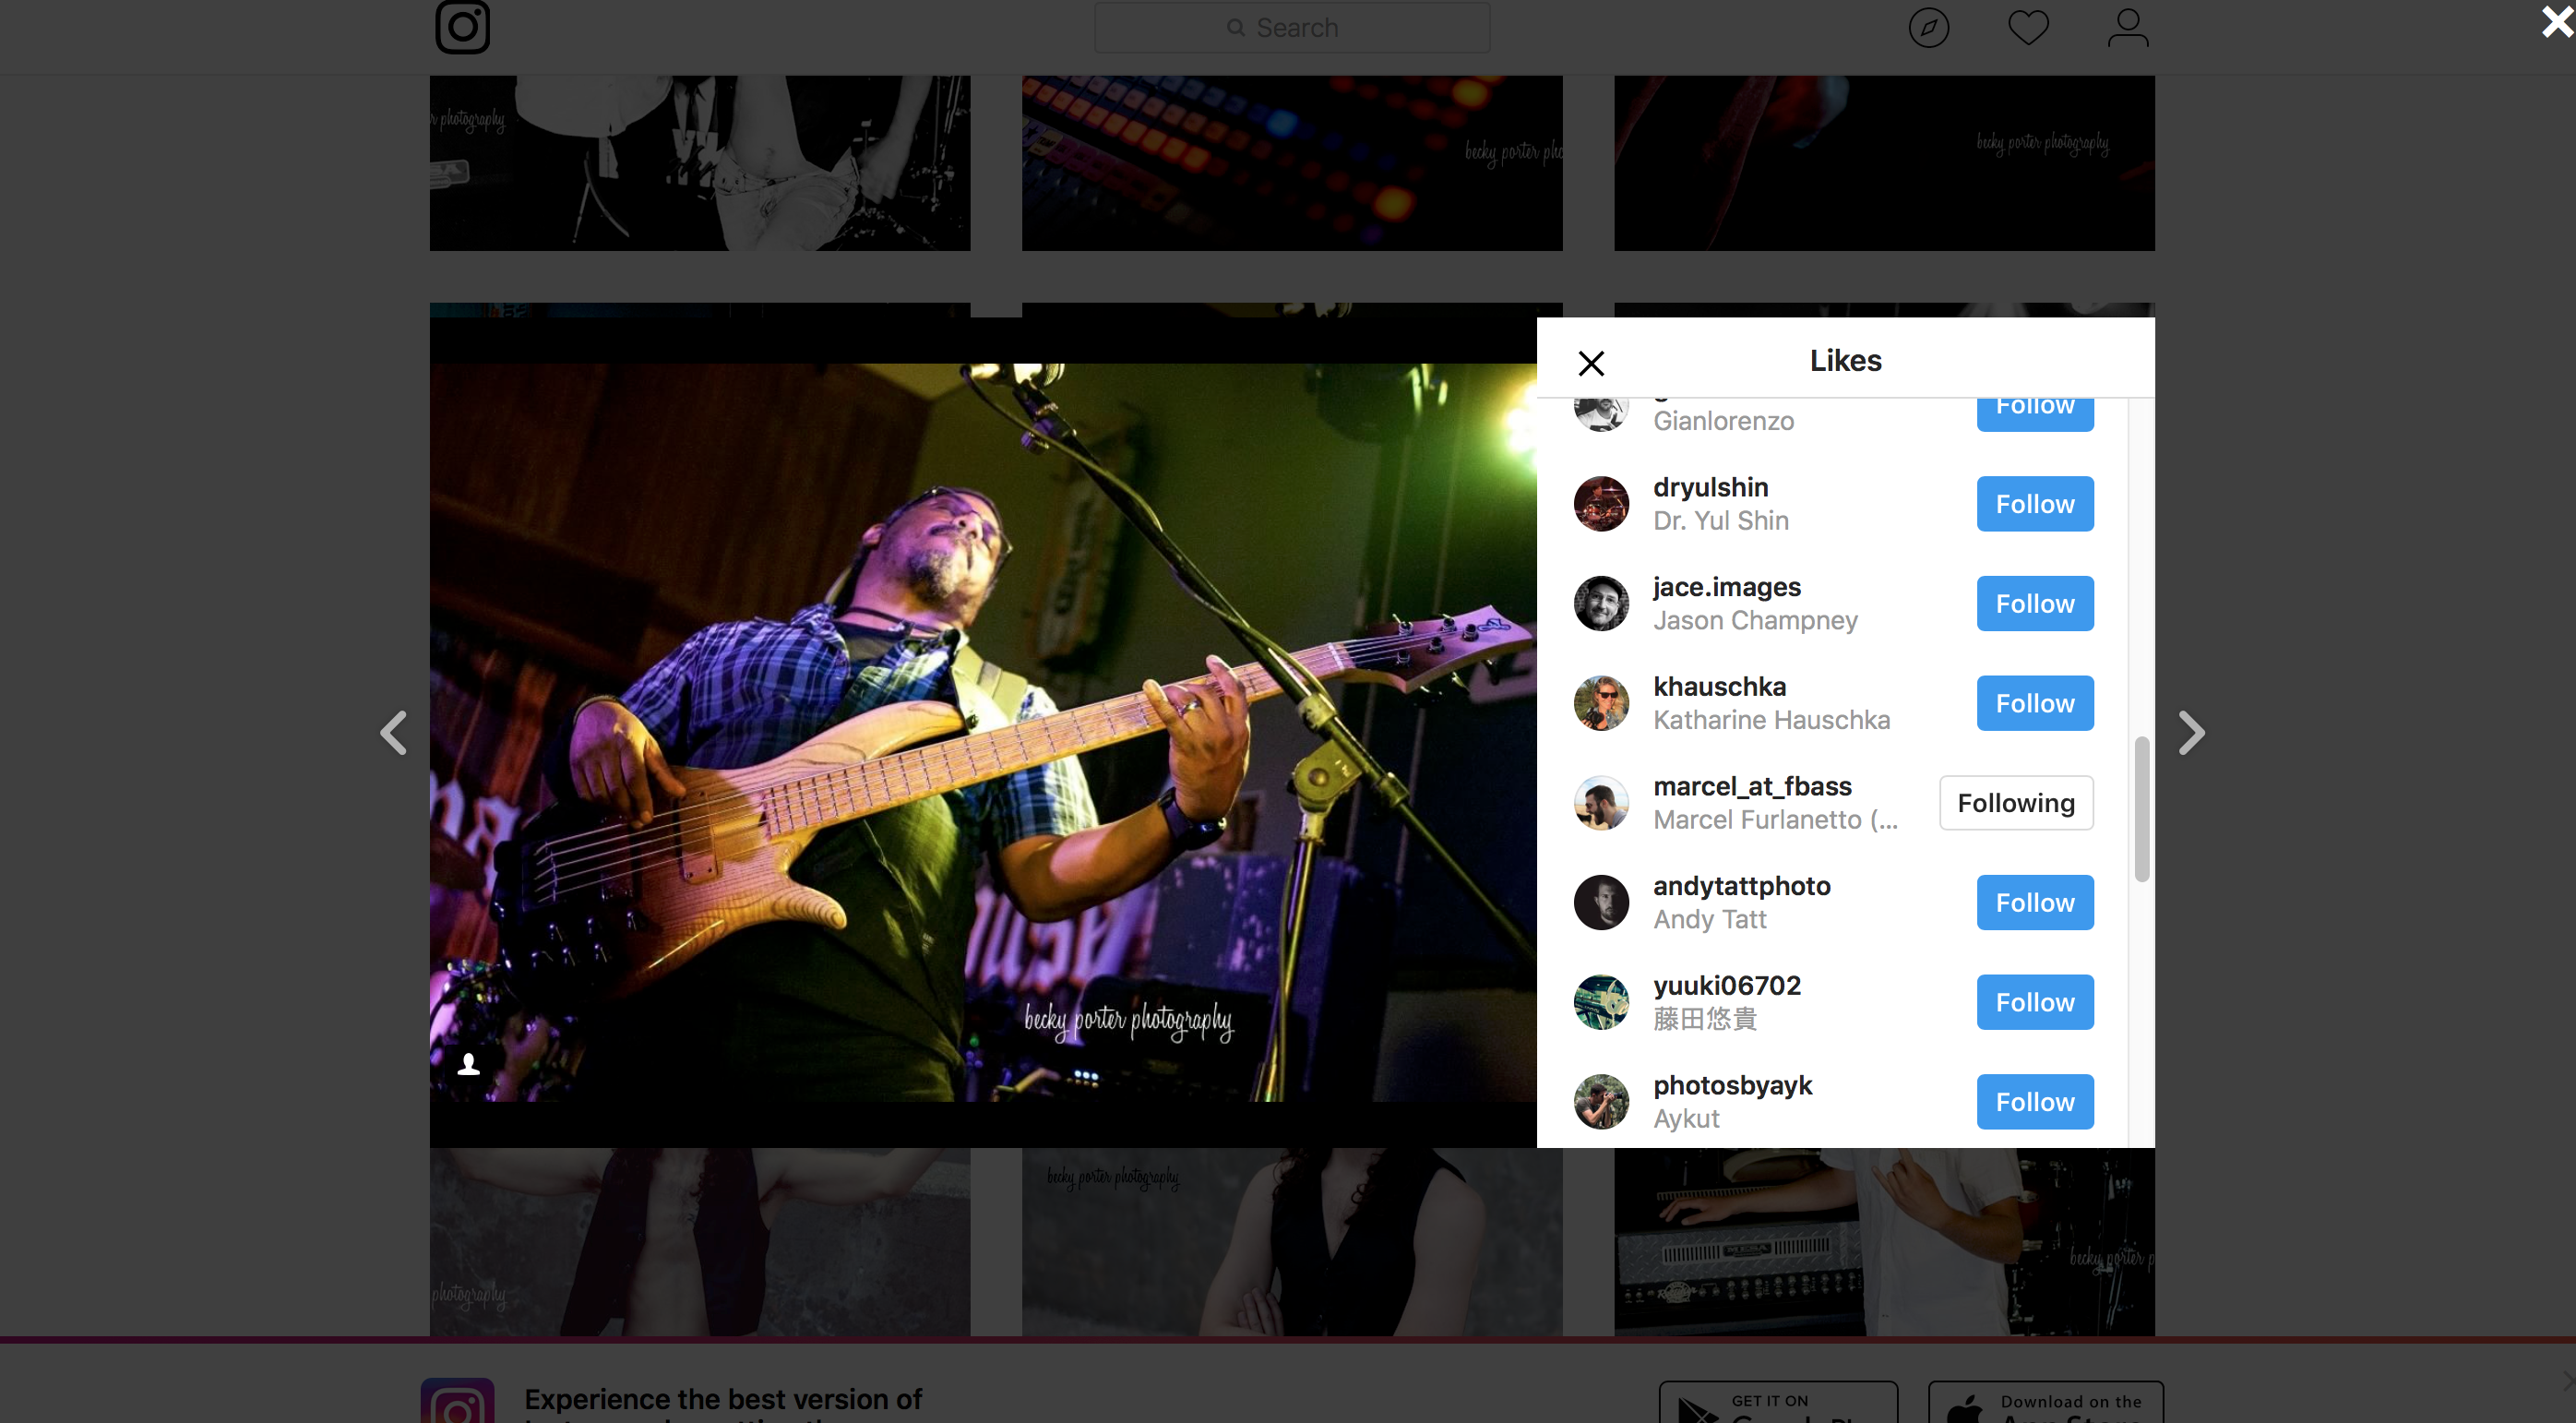
Task: Open jace.images profile link
Action: click(x=1727, y=587)
